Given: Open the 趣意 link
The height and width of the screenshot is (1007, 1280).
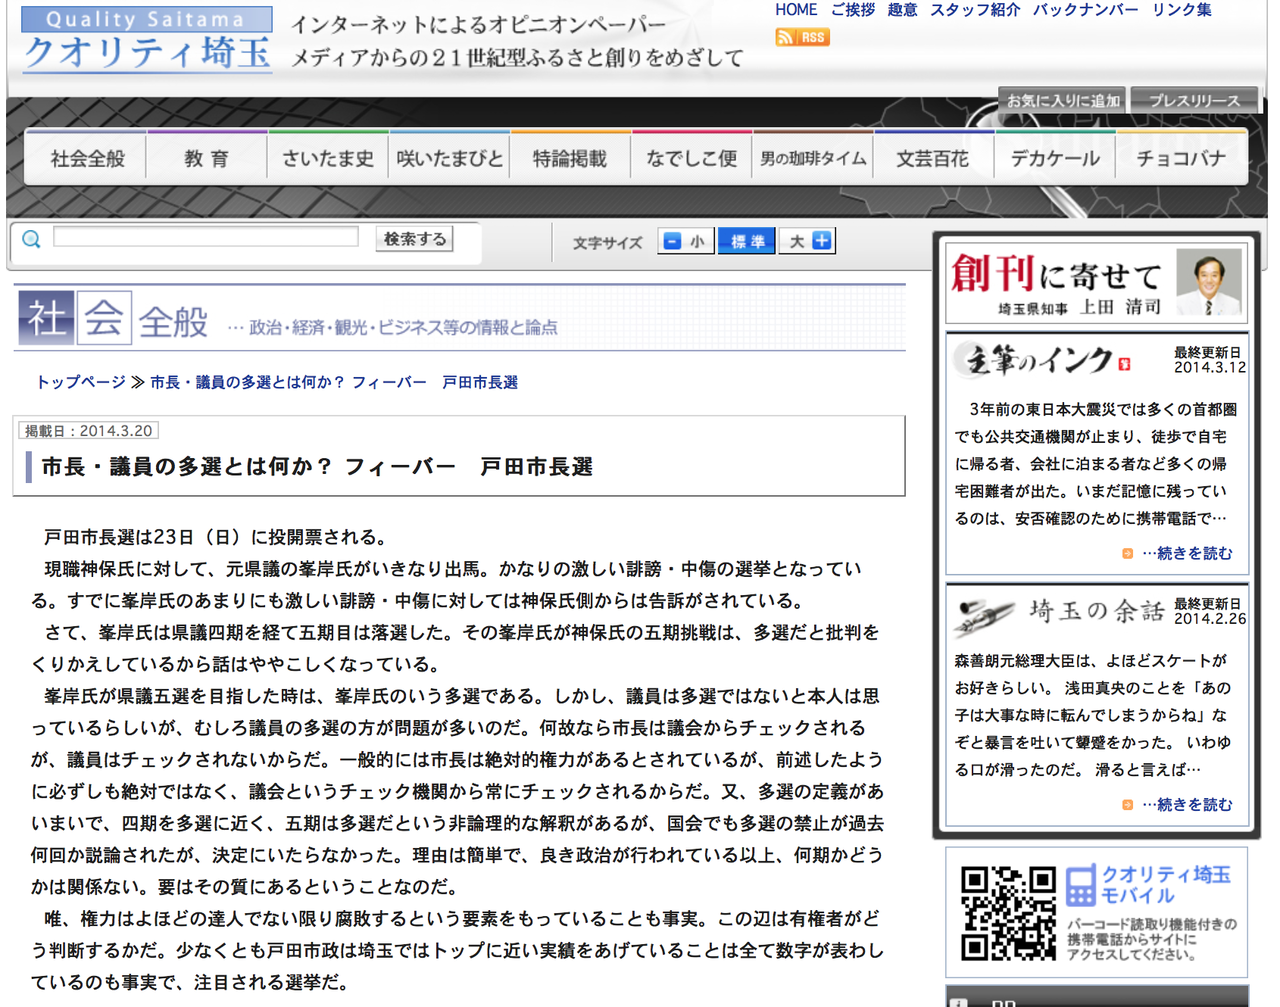Looking at the screenshot, I should 903,10.
